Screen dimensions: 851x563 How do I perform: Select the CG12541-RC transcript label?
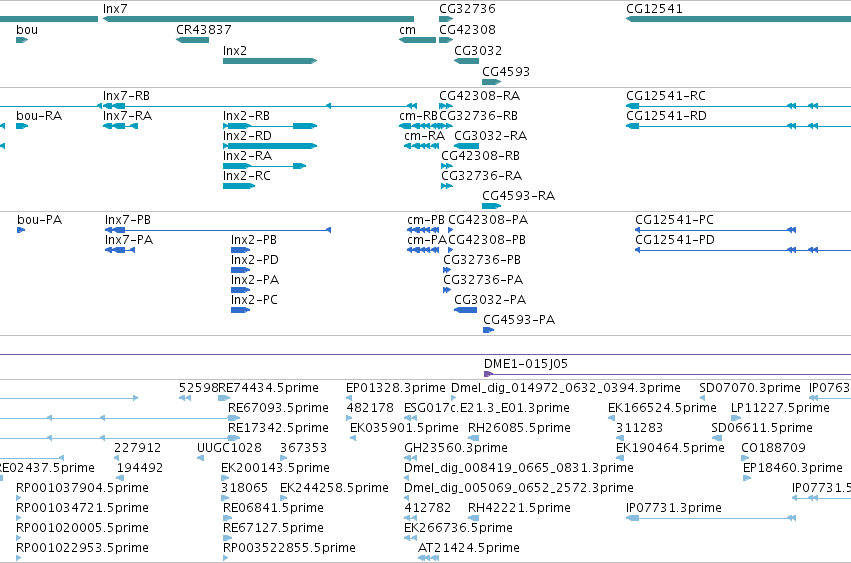click(x=665, y=96)
